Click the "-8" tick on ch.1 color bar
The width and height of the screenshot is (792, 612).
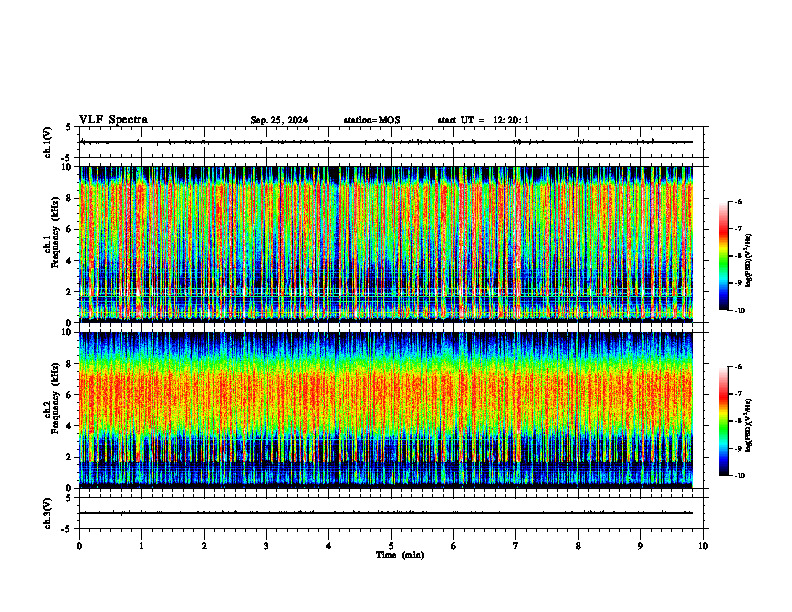pyautogui.click(x=738, y=256)
